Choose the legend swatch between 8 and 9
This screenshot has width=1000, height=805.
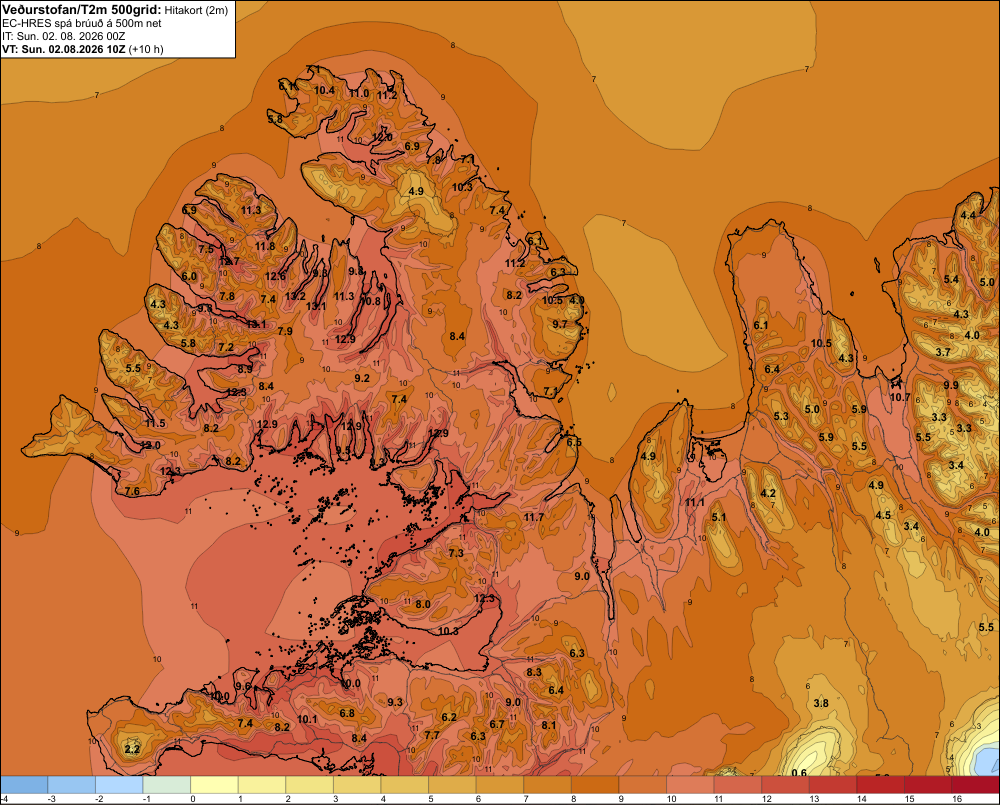pyautogui.click(x=596, y=785)
